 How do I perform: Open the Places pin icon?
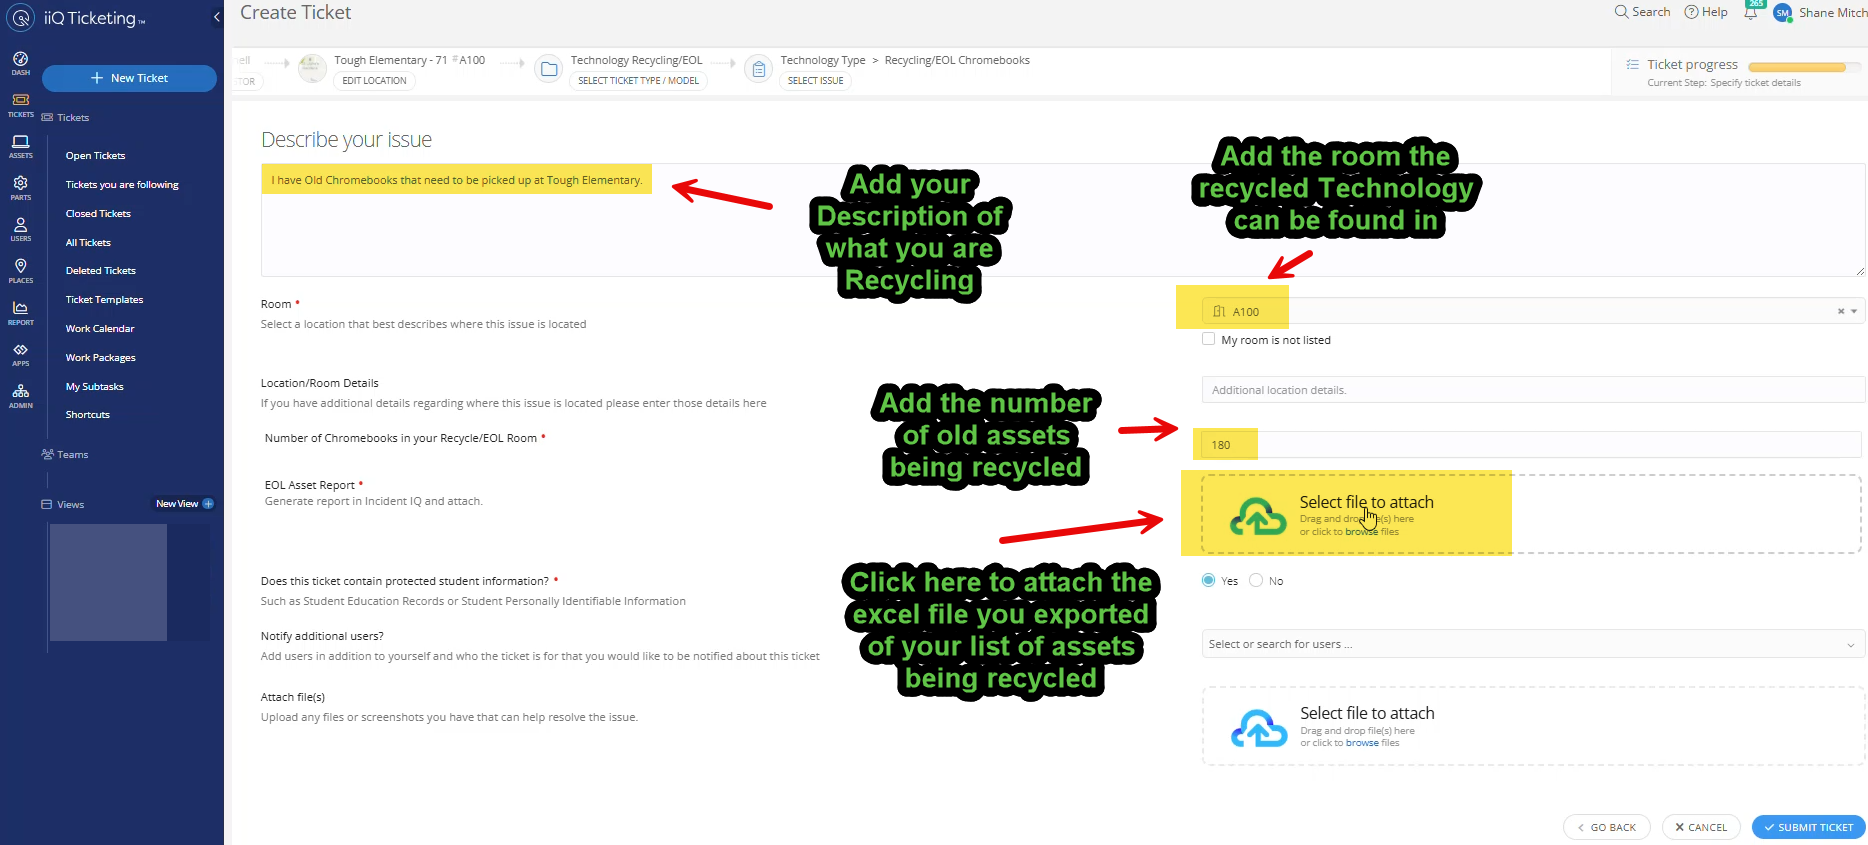[20, 270]
